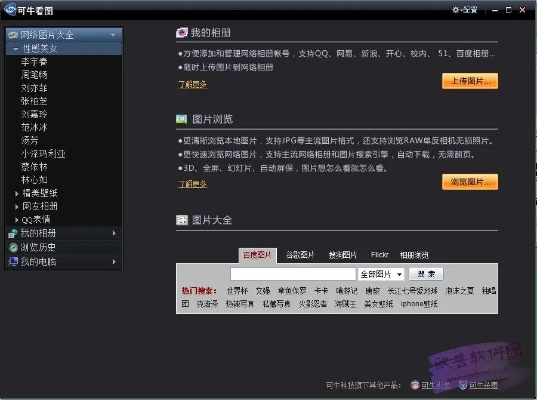This screenshot has width=537, height=400.
Task: Switch to the 百度图片 tab
Action: pos(257,255)
